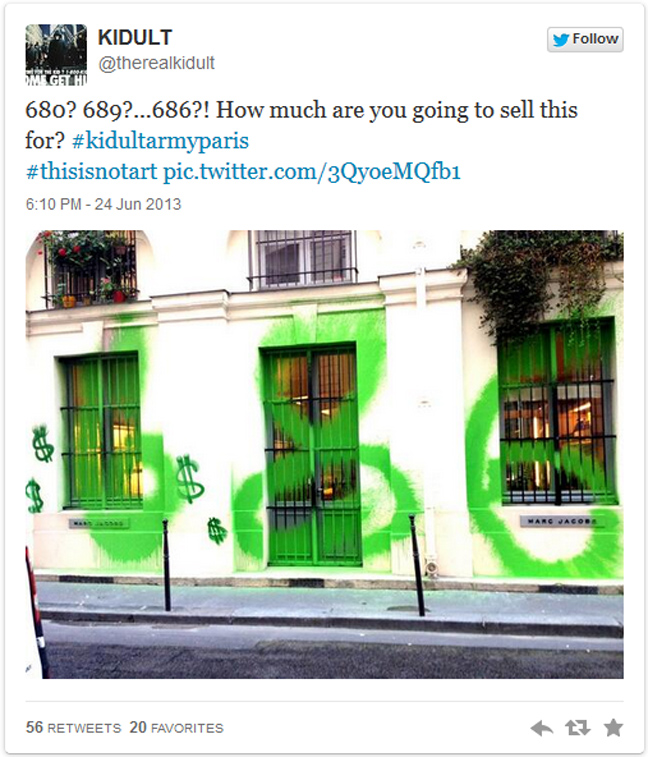The image size is (648, 757).
Task: Click the flower balcony window in photo
Action: (x=92, y=269)
